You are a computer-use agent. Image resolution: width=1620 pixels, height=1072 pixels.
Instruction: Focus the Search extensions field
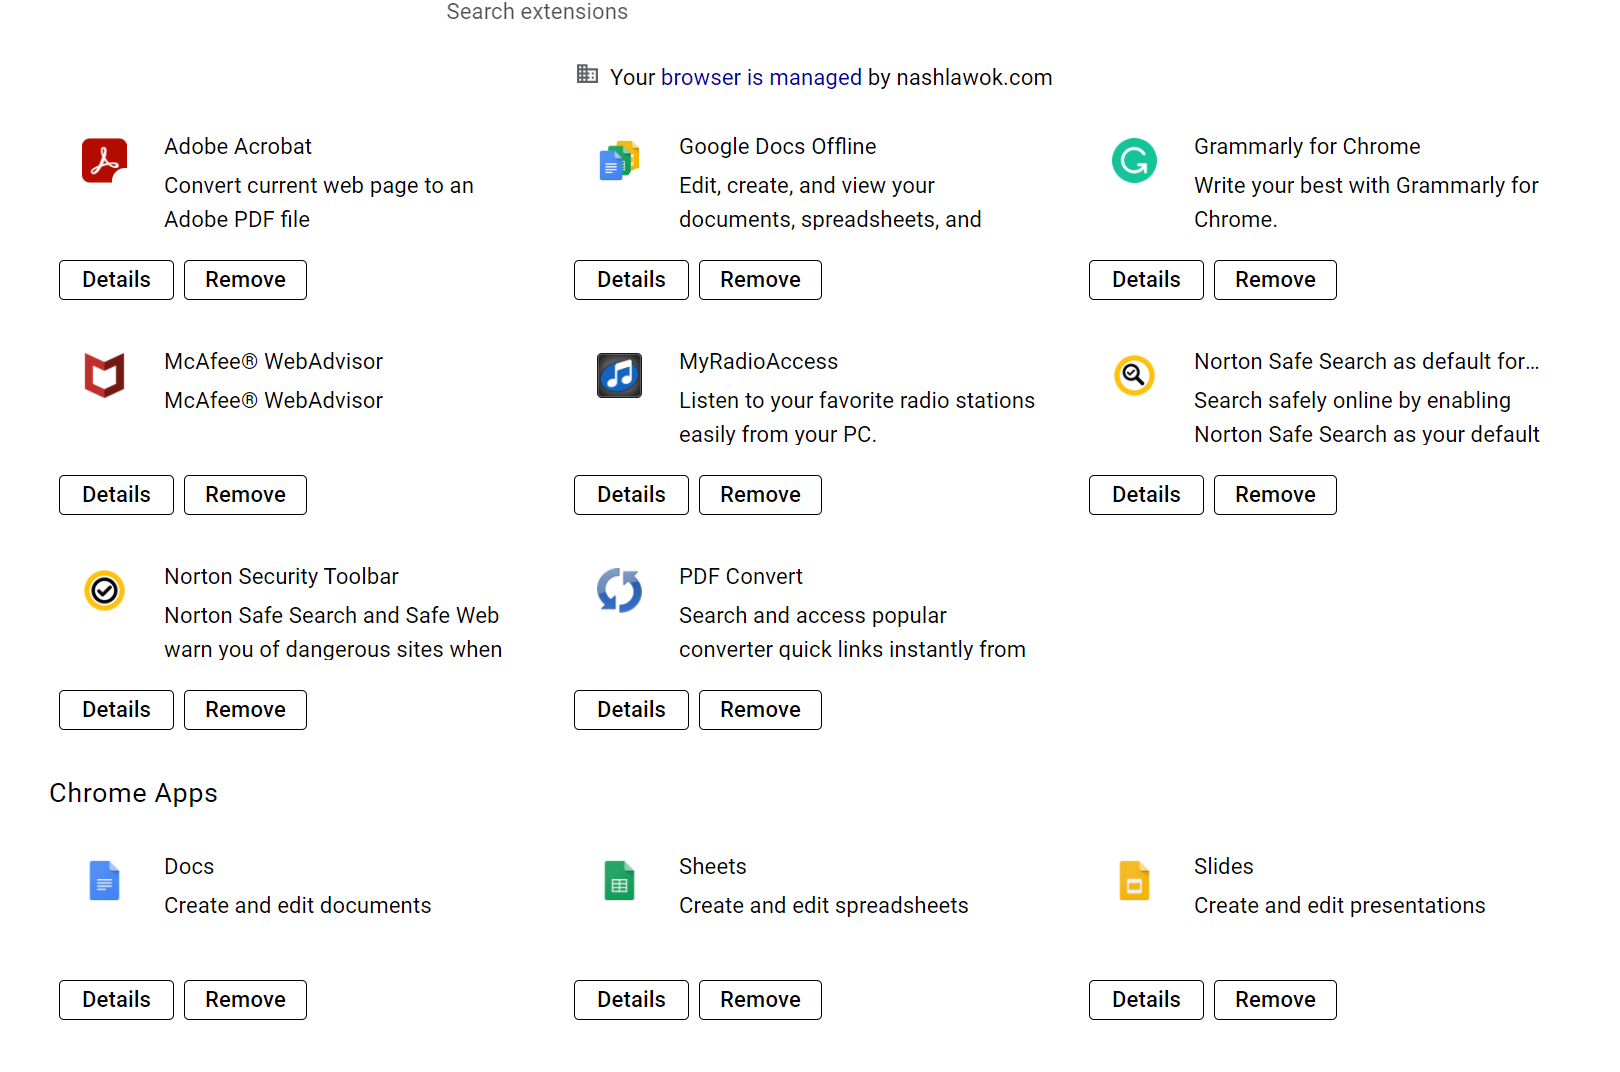537,11
